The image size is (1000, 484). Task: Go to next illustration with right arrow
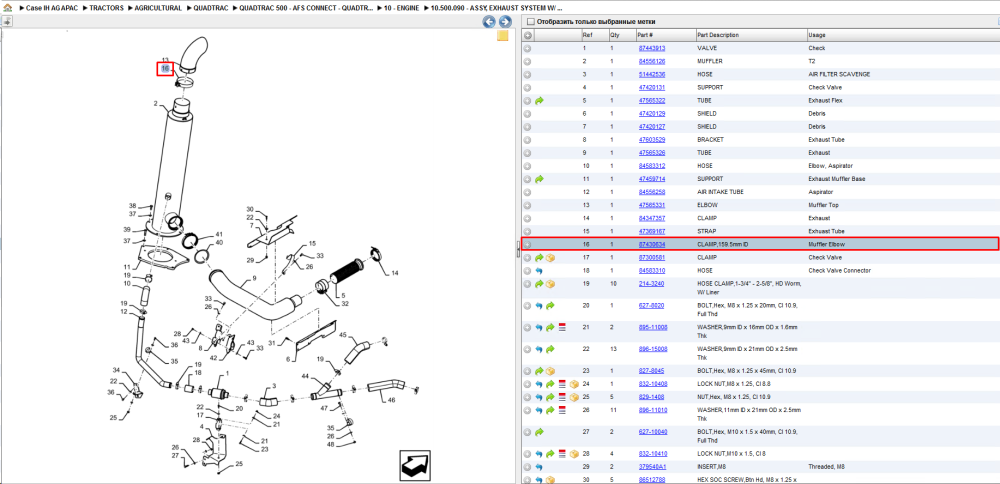tap(505, 22)
